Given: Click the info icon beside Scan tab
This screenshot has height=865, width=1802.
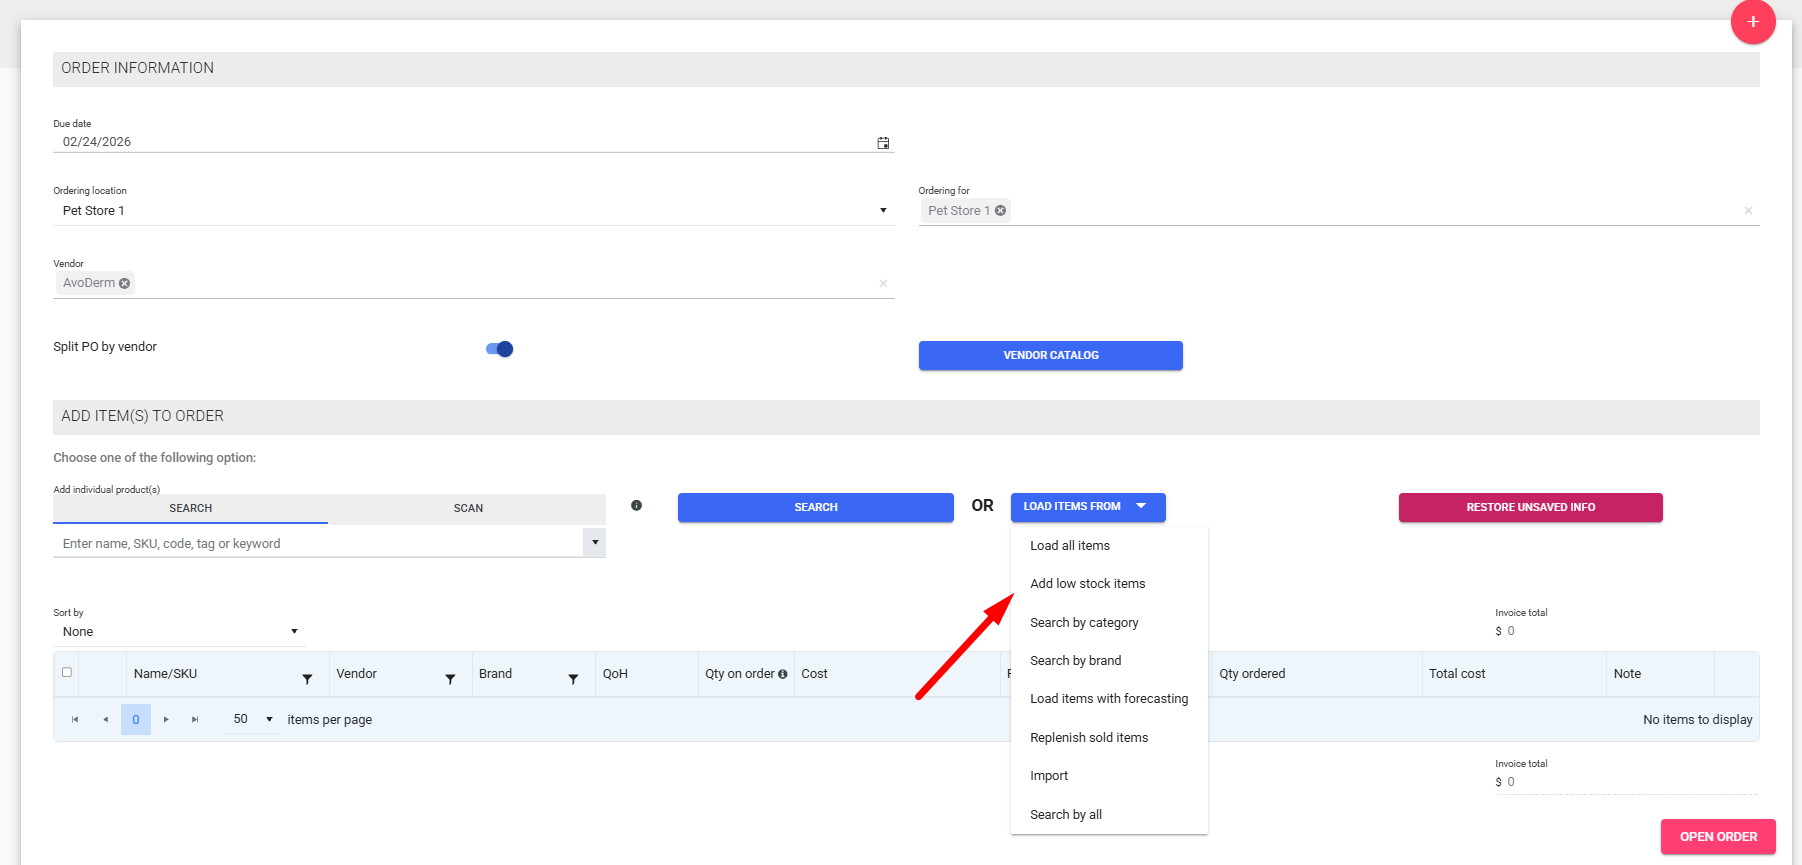Looking at the screenshot, I should pyautogui.click(x=636, y=506).
